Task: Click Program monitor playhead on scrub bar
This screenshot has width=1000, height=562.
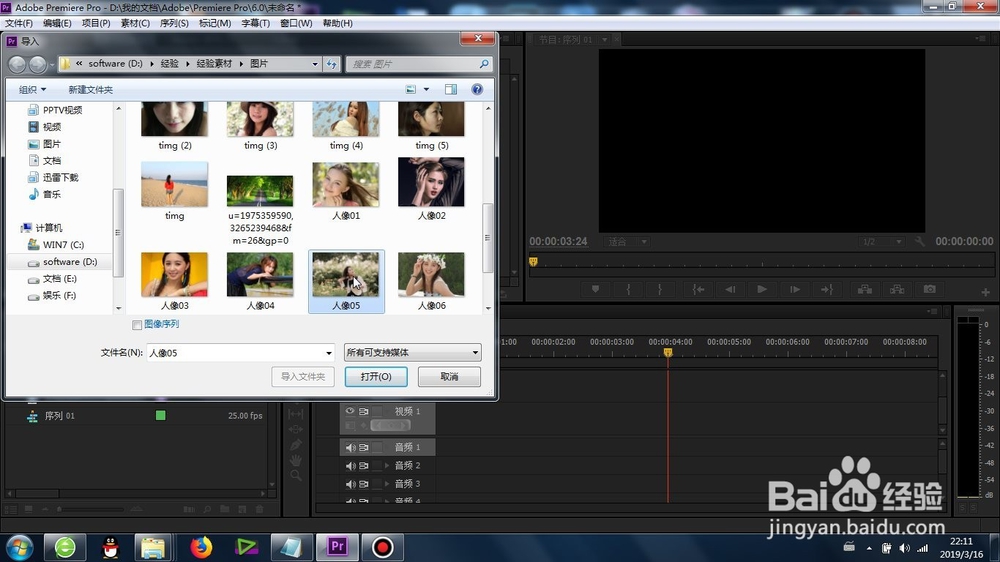Action: pyautogui.click(x=533, y=262)
